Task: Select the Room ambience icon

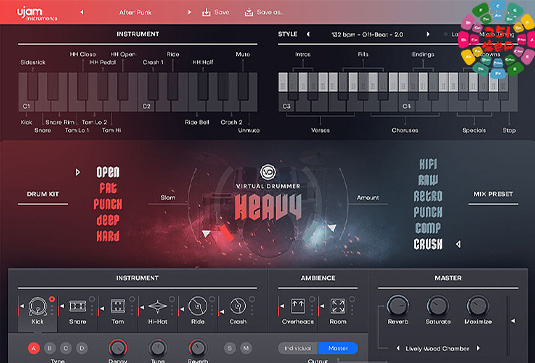Action: (x=338, y=306)
